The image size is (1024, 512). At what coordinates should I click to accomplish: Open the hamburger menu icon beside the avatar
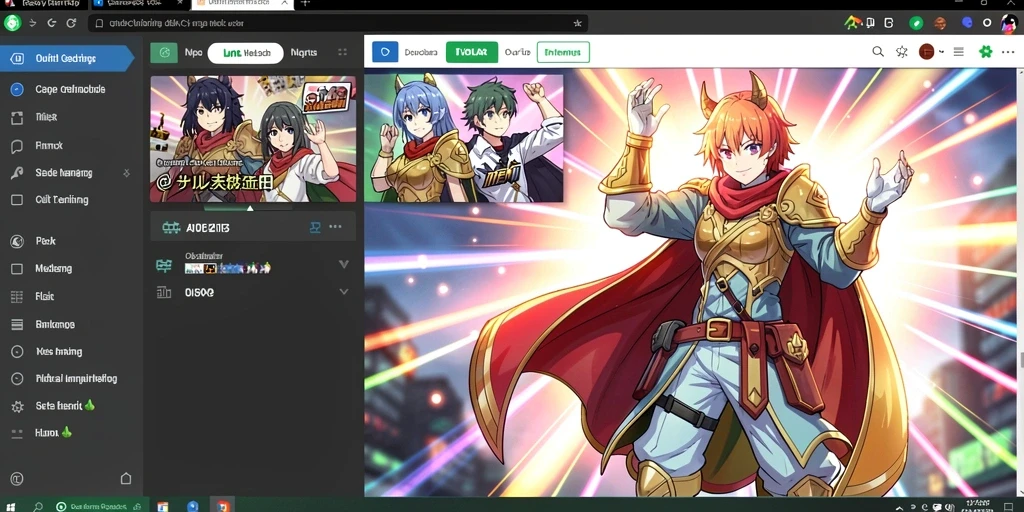coord(959,52)
